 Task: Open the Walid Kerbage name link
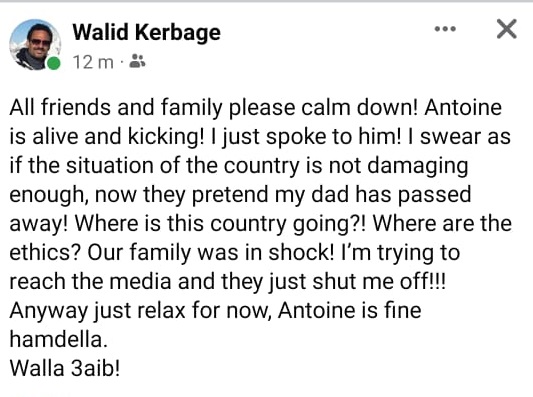[147, 32]
